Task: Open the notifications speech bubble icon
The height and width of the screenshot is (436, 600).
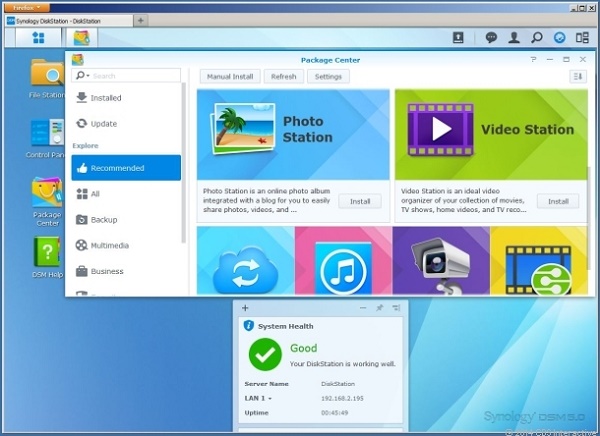Action: coord(491,38)
